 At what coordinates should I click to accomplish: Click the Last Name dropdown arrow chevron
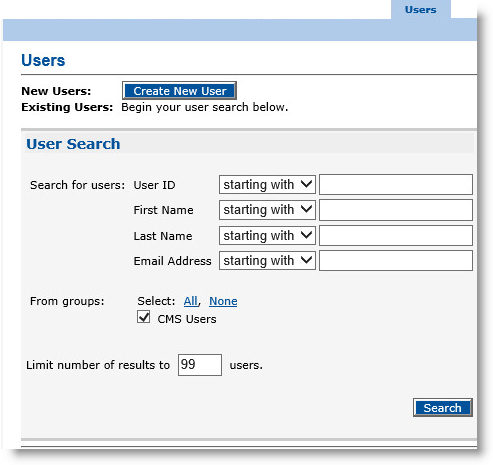pos(306,235)
